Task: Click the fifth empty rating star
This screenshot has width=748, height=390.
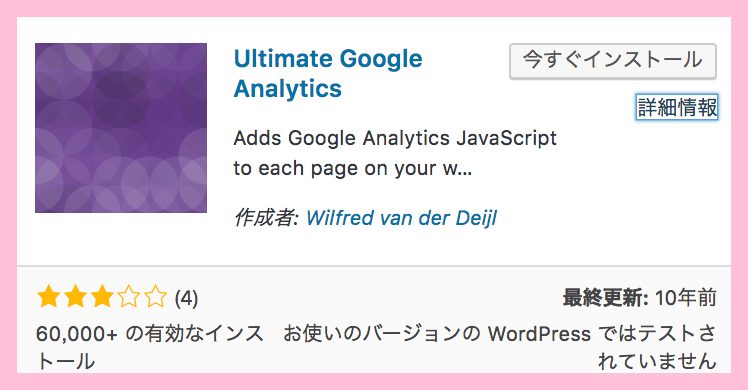Action: (x=156, y=297)
